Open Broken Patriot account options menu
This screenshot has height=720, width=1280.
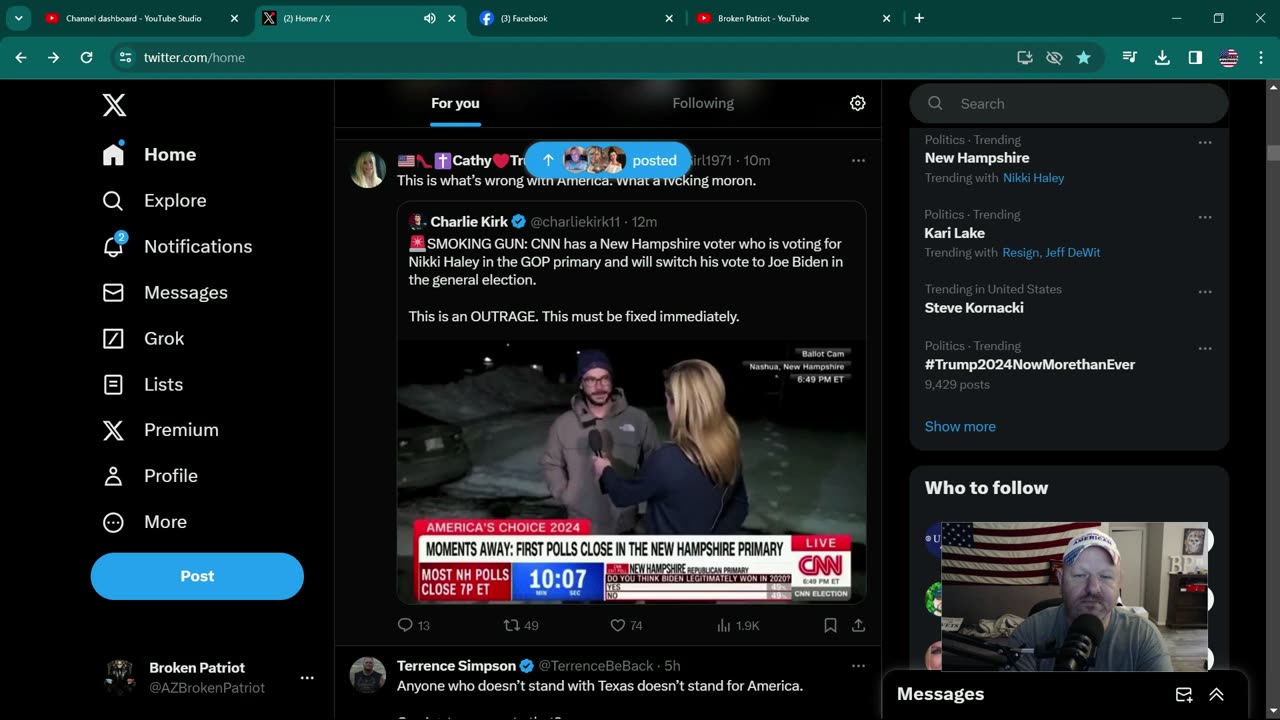(x=307, y=678)
